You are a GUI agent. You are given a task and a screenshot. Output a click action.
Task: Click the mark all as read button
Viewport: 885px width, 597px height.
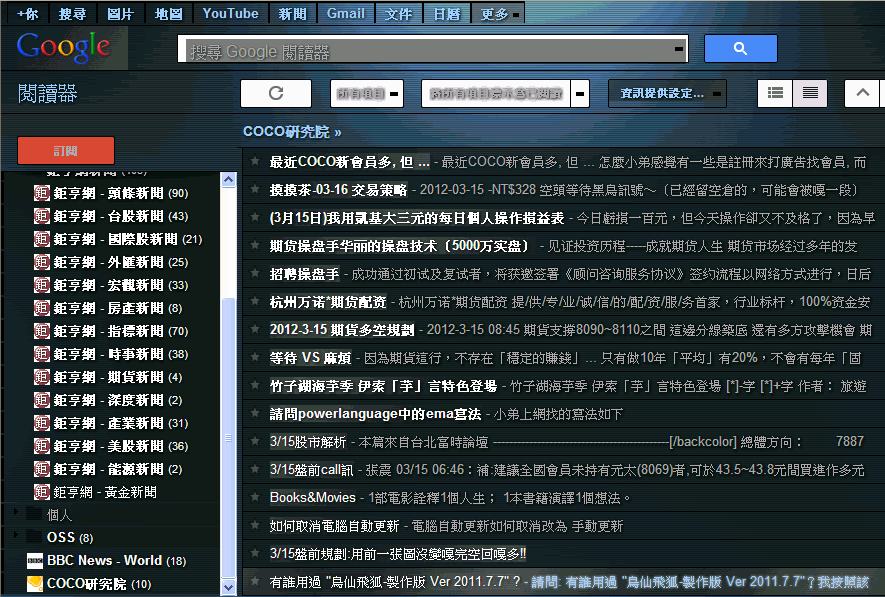496,93
